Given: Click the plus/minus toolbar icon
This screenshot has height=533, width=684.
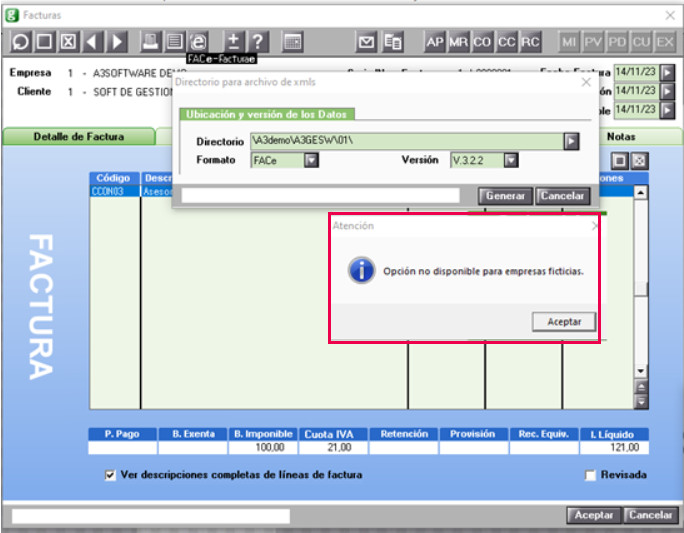Looking at the screenshot, I should (x=234, y=42).
